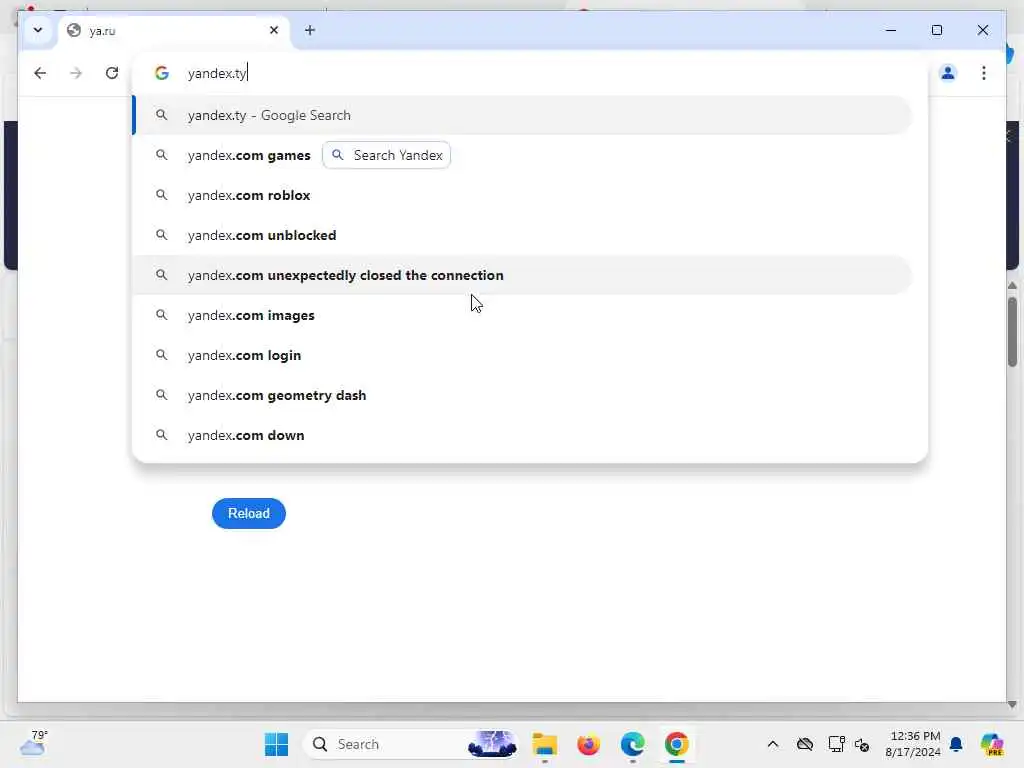Go back with the browser back arrow
The image size is (1024, 768).
click(40, 73)
